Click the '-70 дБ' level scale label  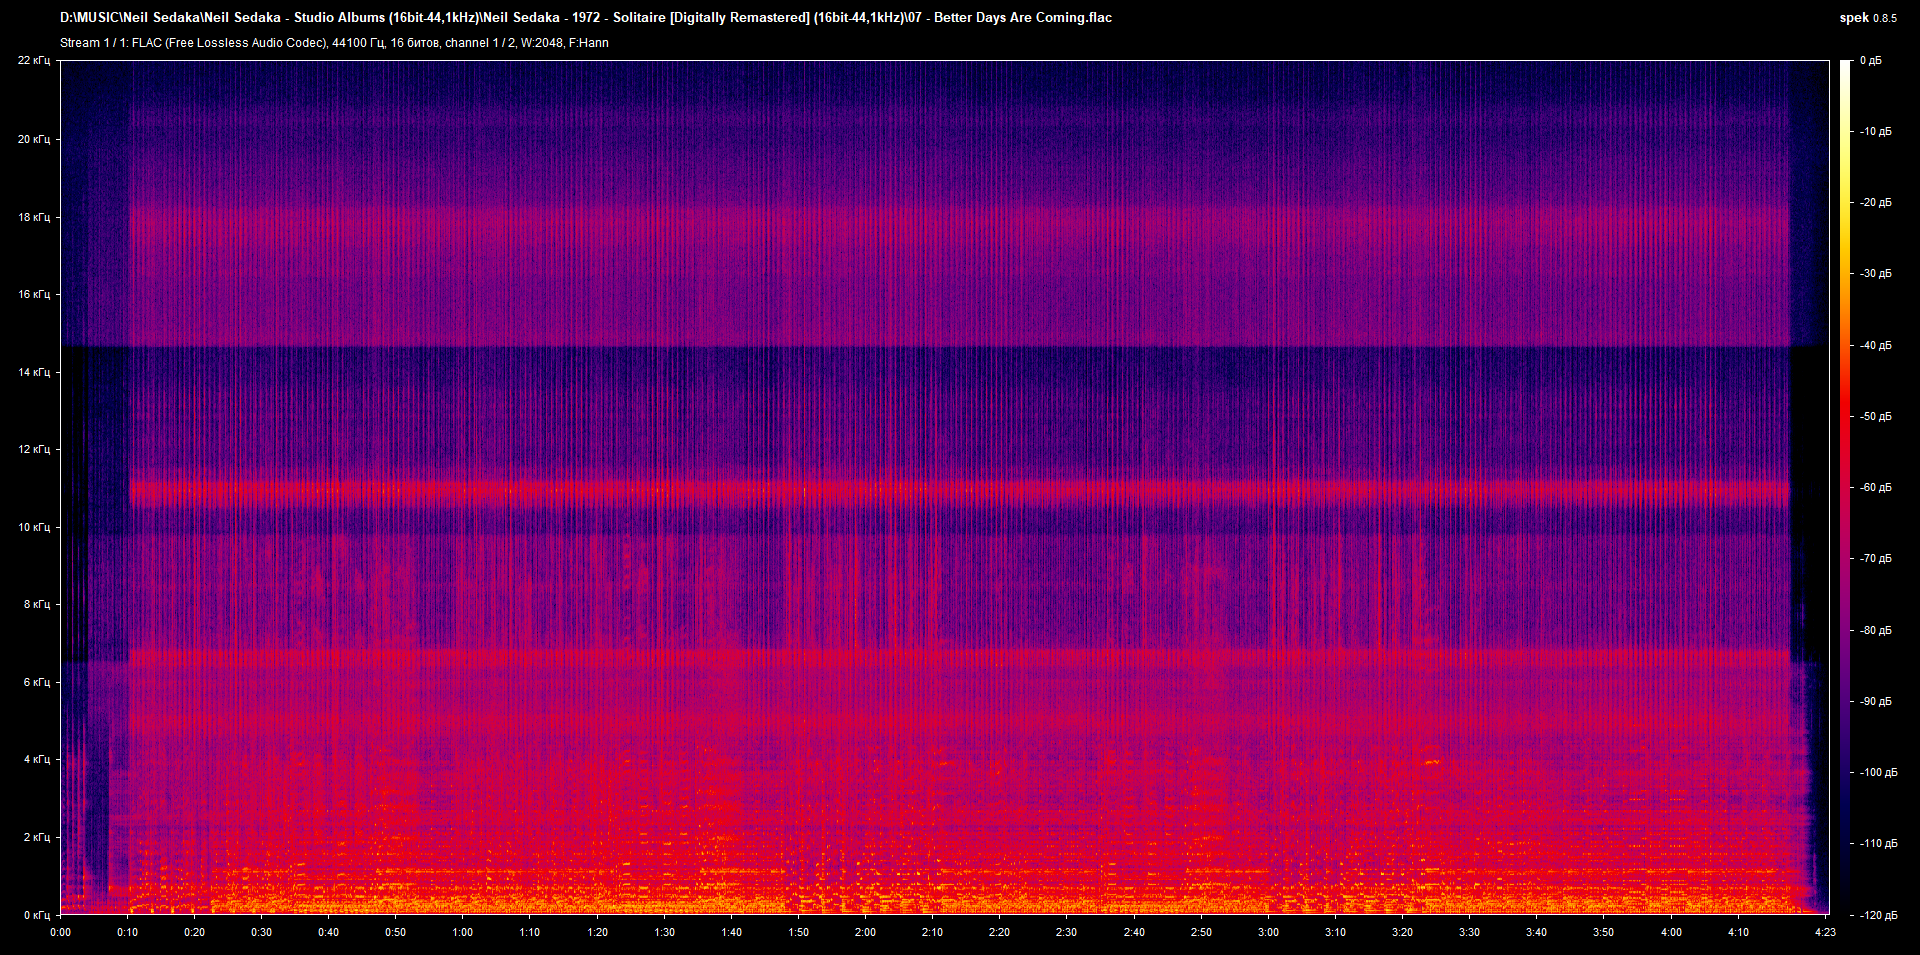1876,559
